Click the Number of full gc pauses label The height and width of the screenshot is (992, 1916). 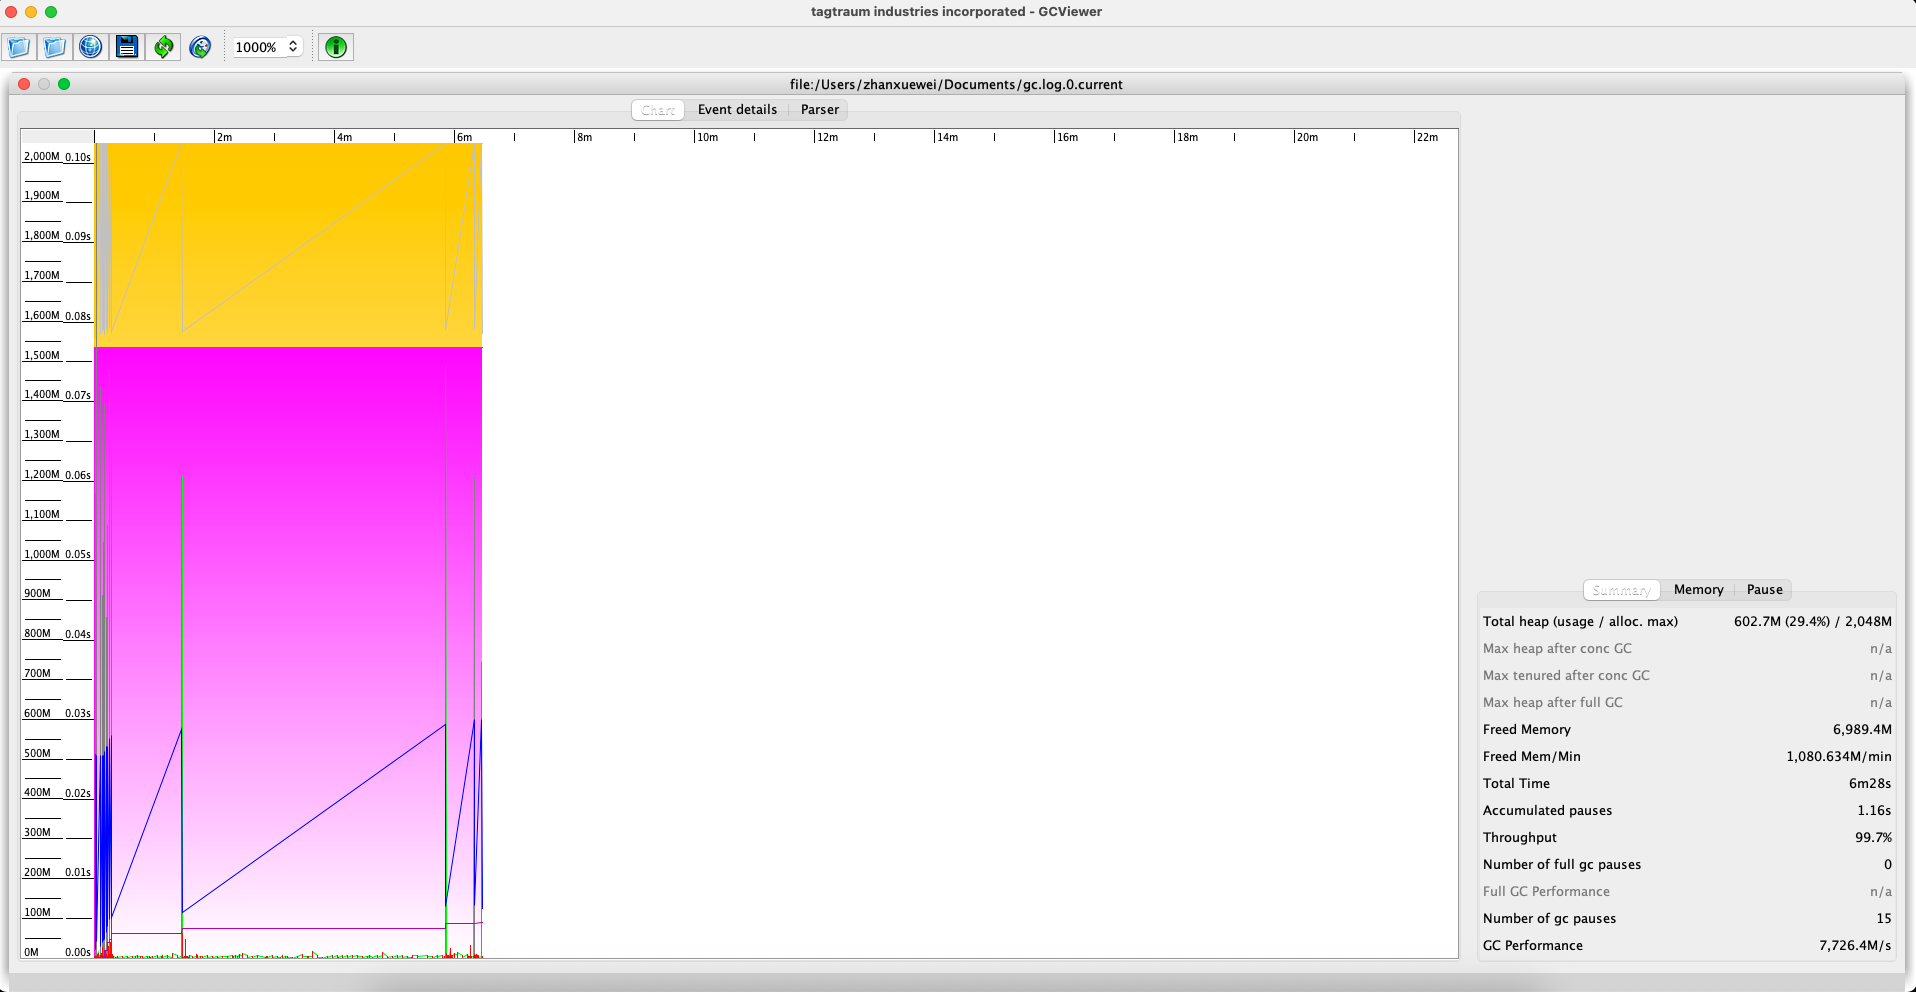[x=1561, y=865]
